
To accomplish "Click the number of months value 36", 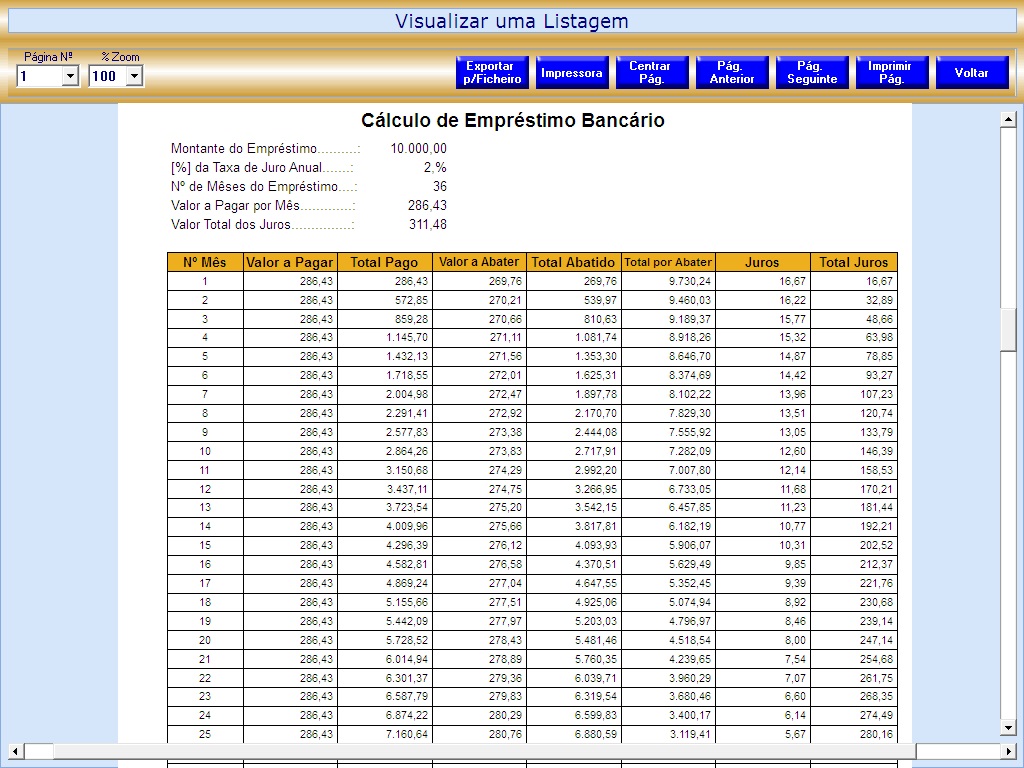I will coord(440,186).
